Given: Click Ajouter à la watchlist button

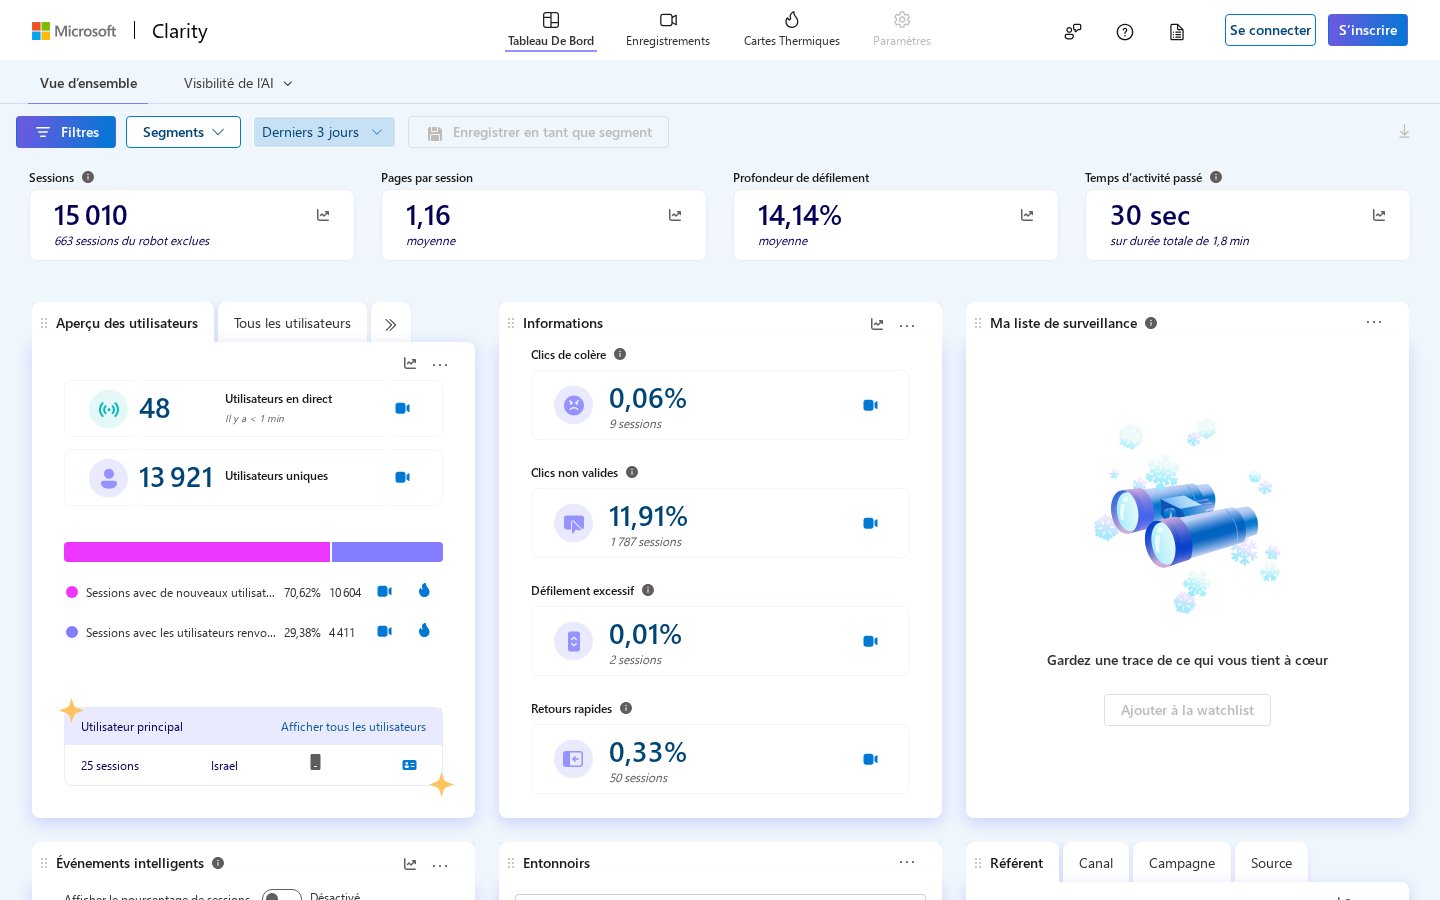Looking at the screenshot, I should click(1187, 710).
